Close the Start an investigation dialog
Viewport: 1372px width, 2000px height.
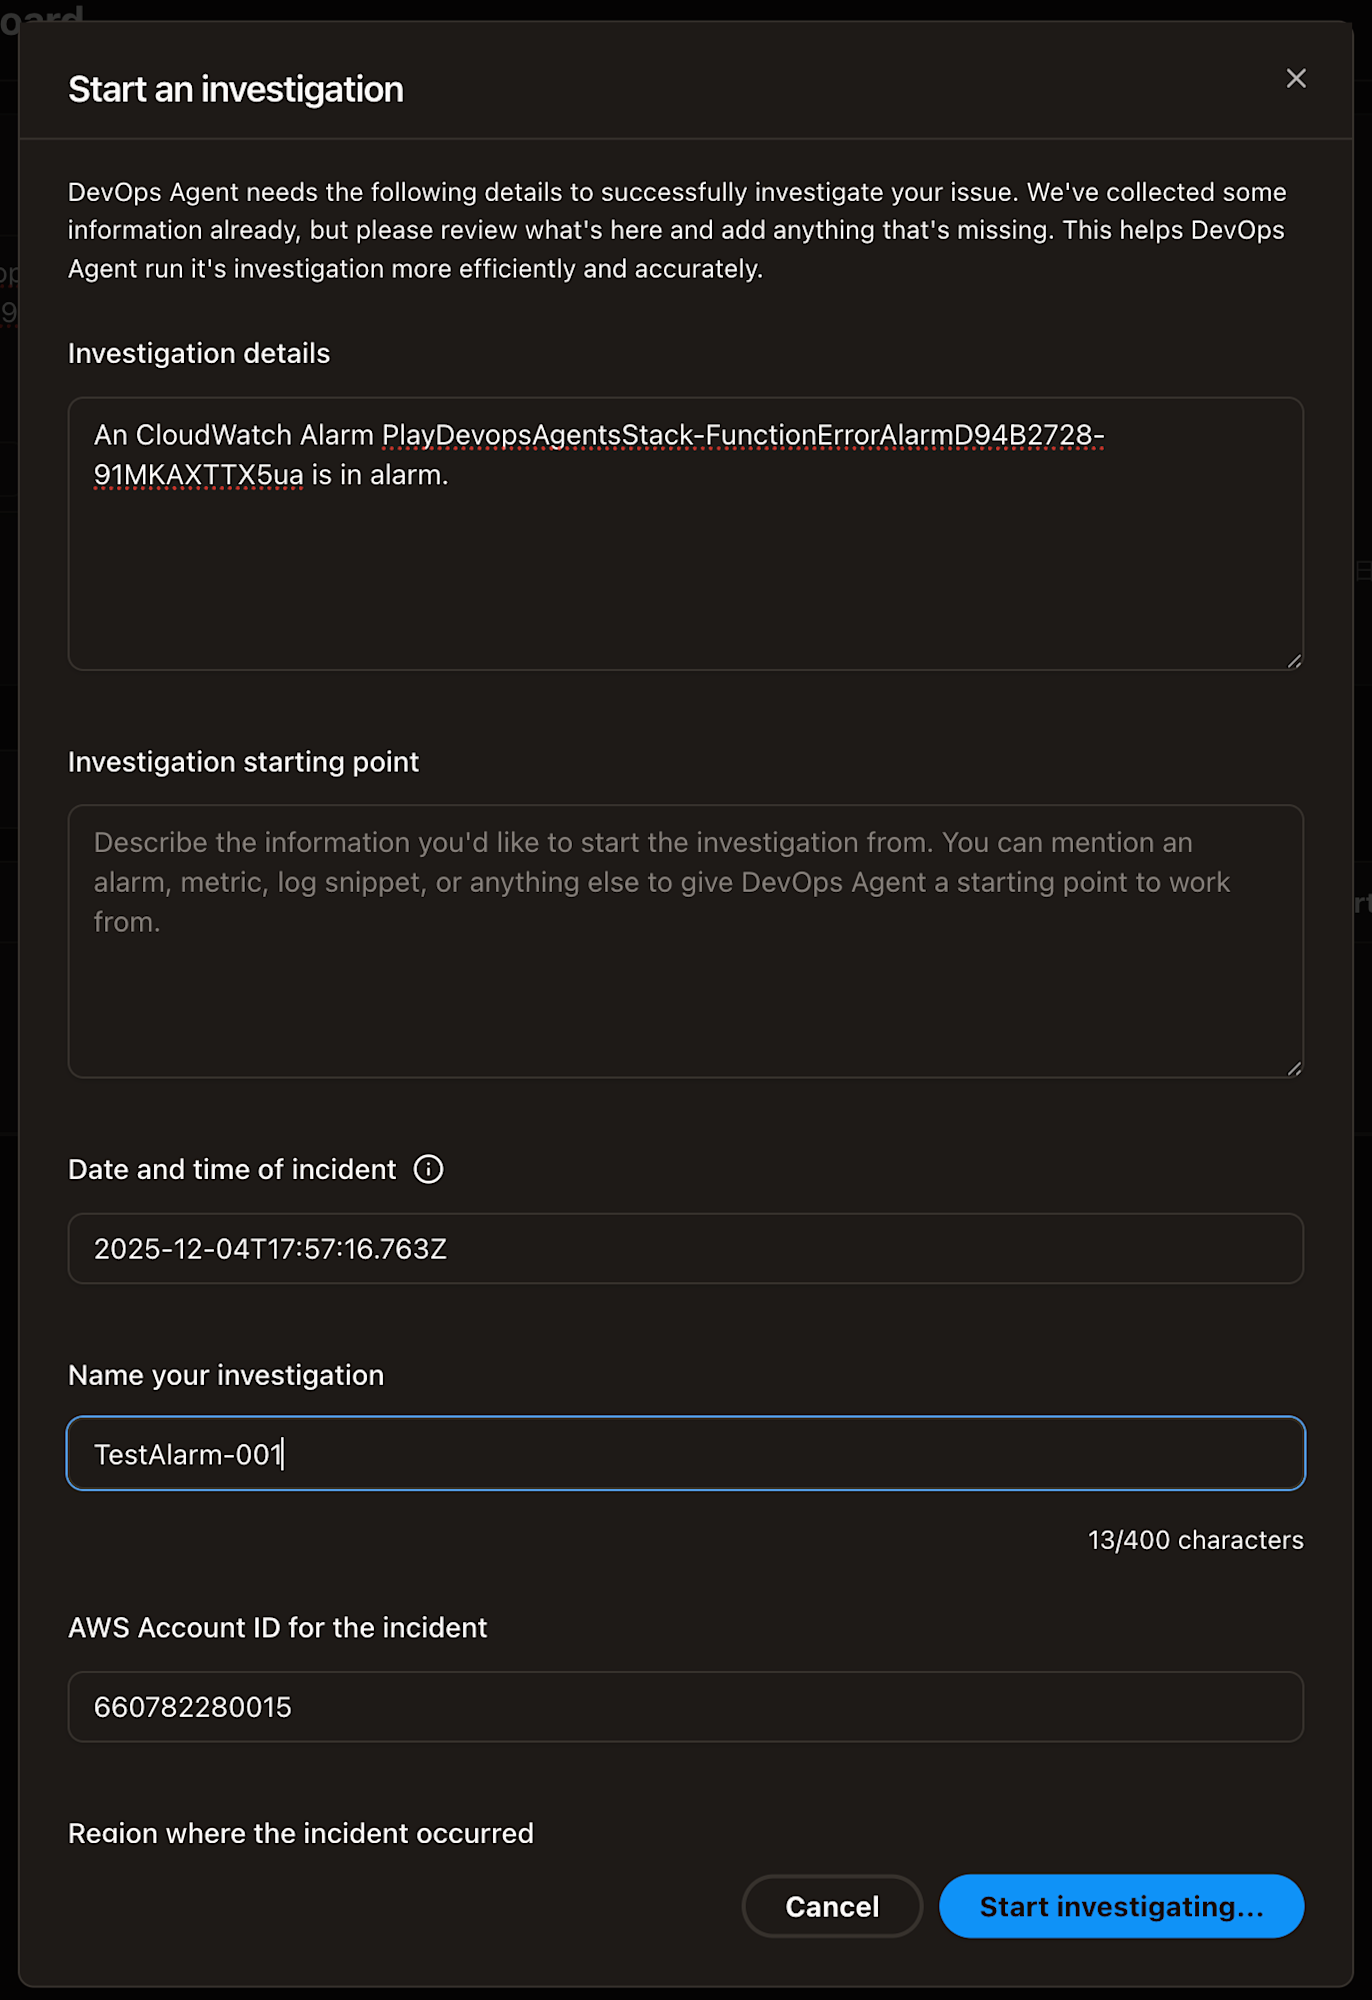[x=1296, y=79]
